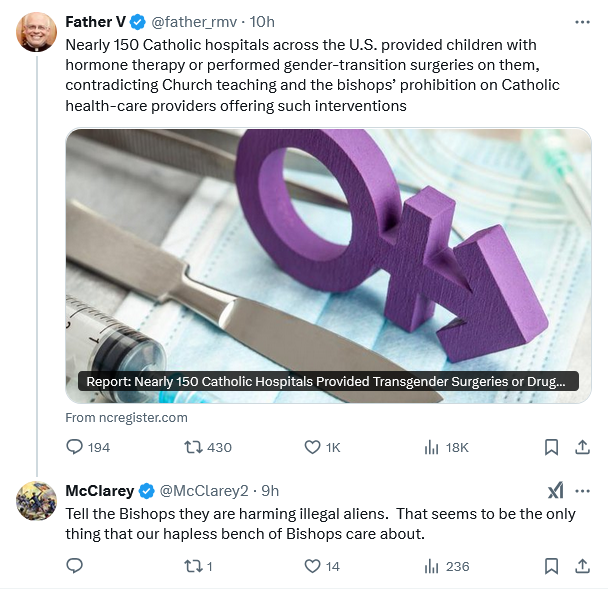View McClarey reply analytics showing 236

447,567
